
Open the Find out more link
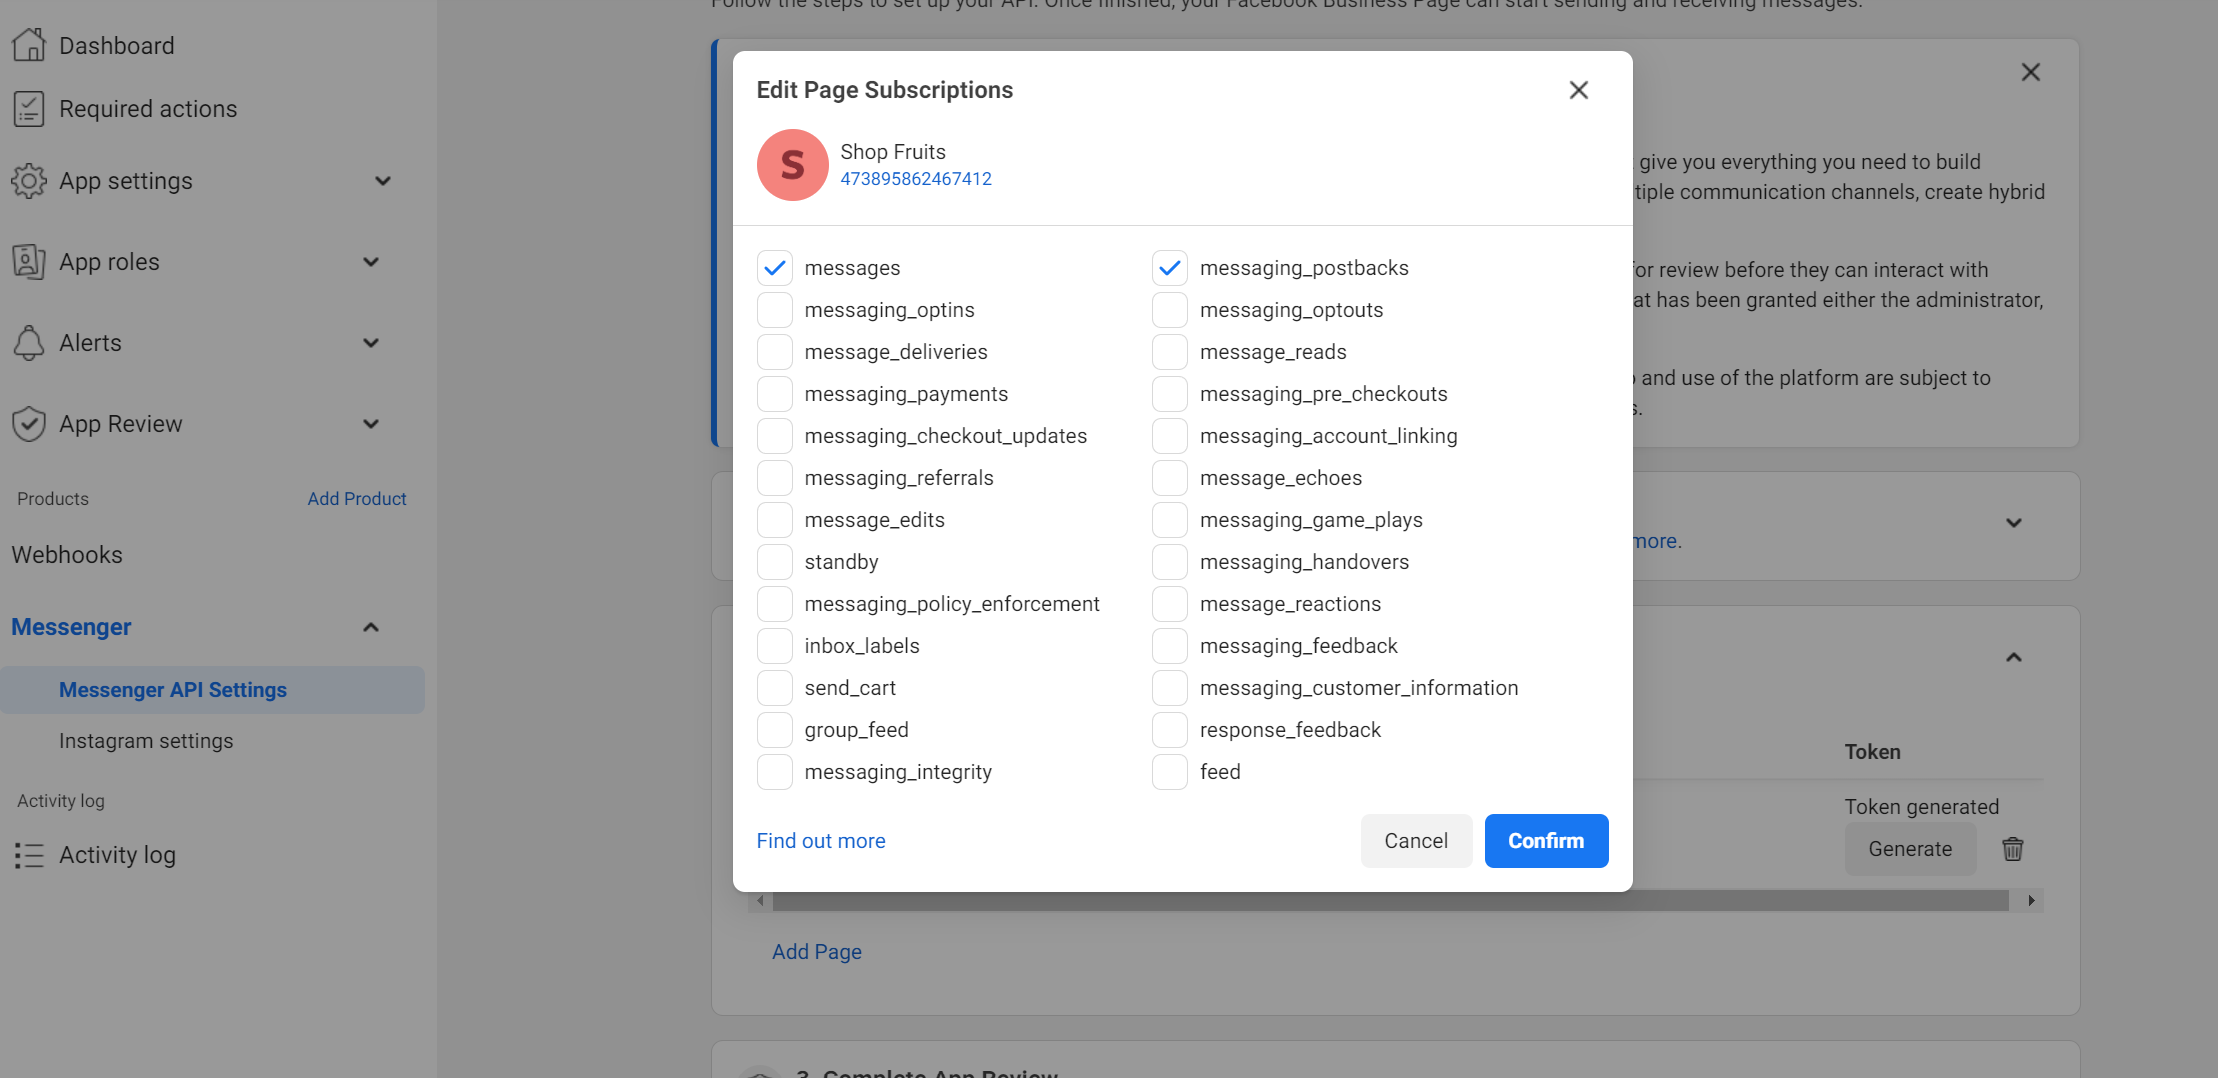[x=821, y=840]
